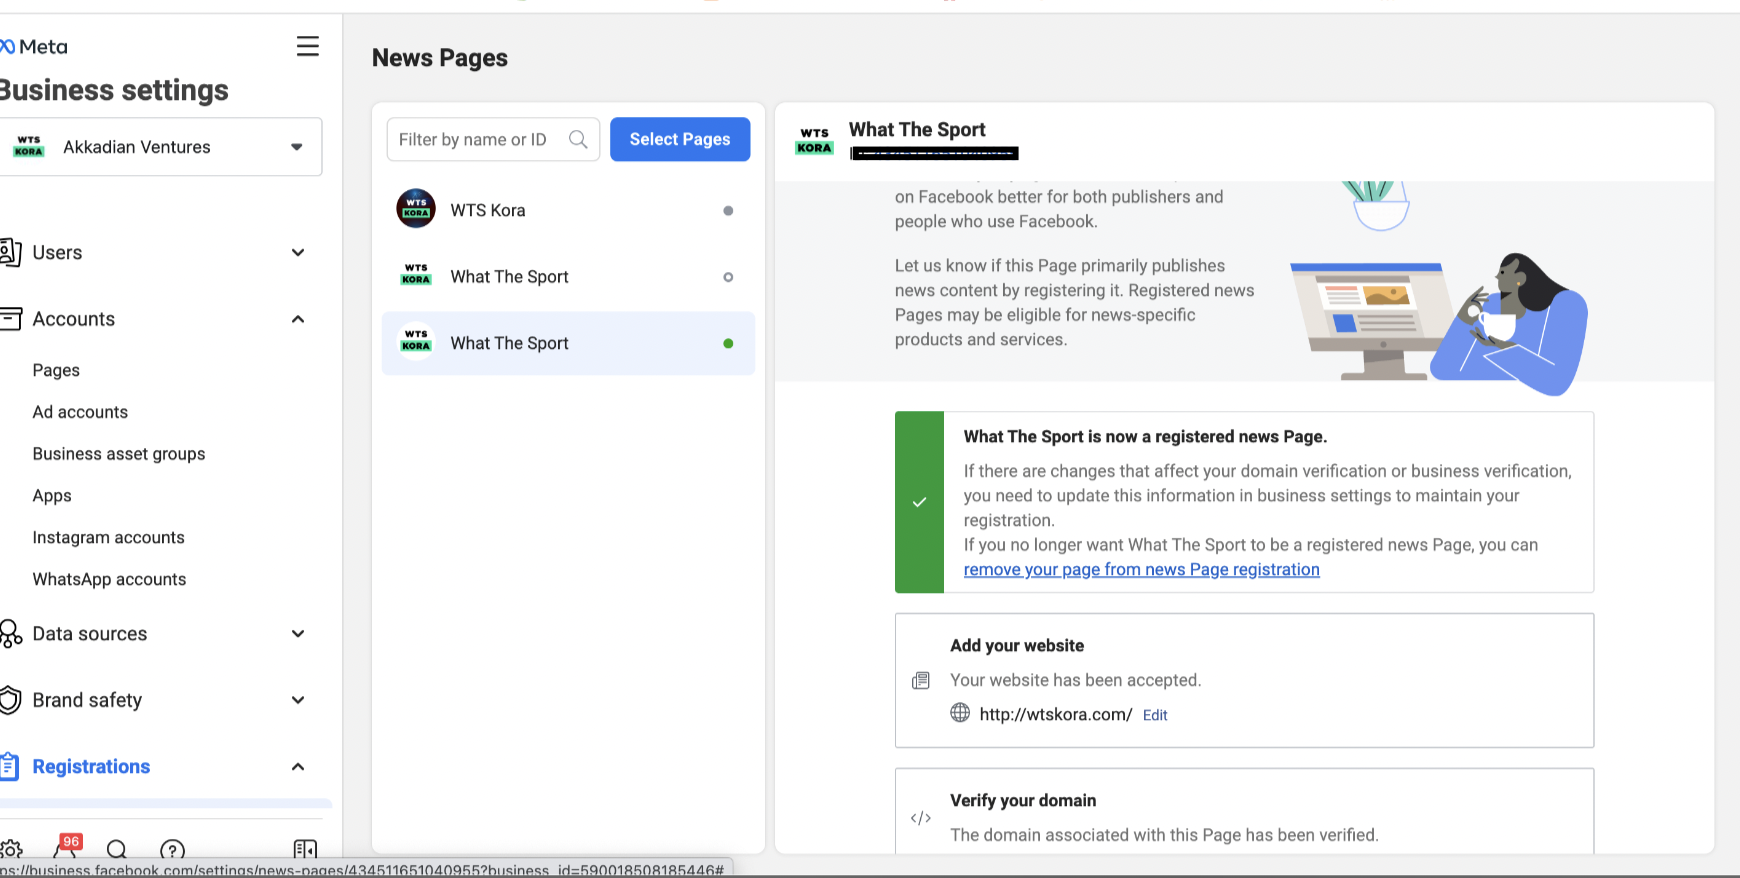
Task: Edit the website URL
Action: point(1155,715)
